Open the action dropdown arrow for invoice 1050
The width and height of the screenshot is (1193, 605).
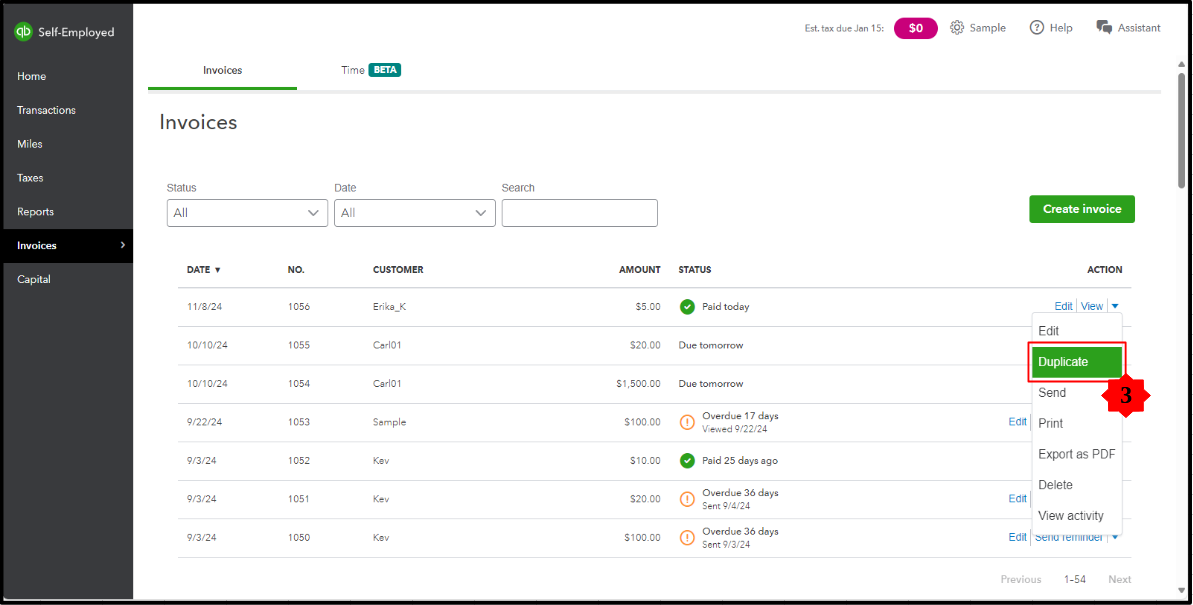tap(1115, 537)
